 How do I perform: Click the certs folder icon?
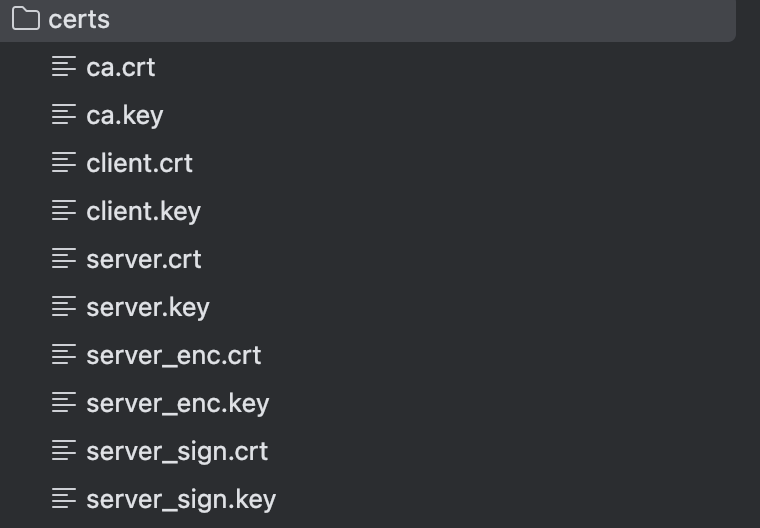[25, 19]
